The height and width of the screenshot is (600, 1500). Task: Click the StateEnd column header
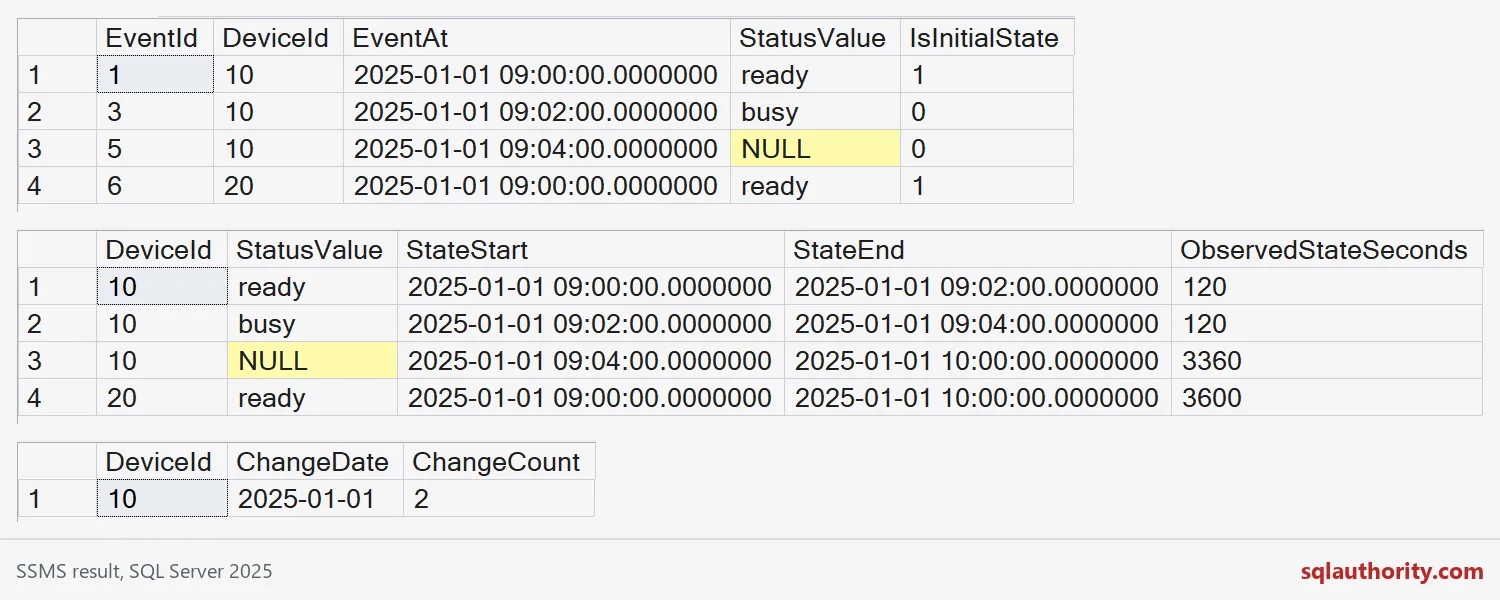pos(978,250)
